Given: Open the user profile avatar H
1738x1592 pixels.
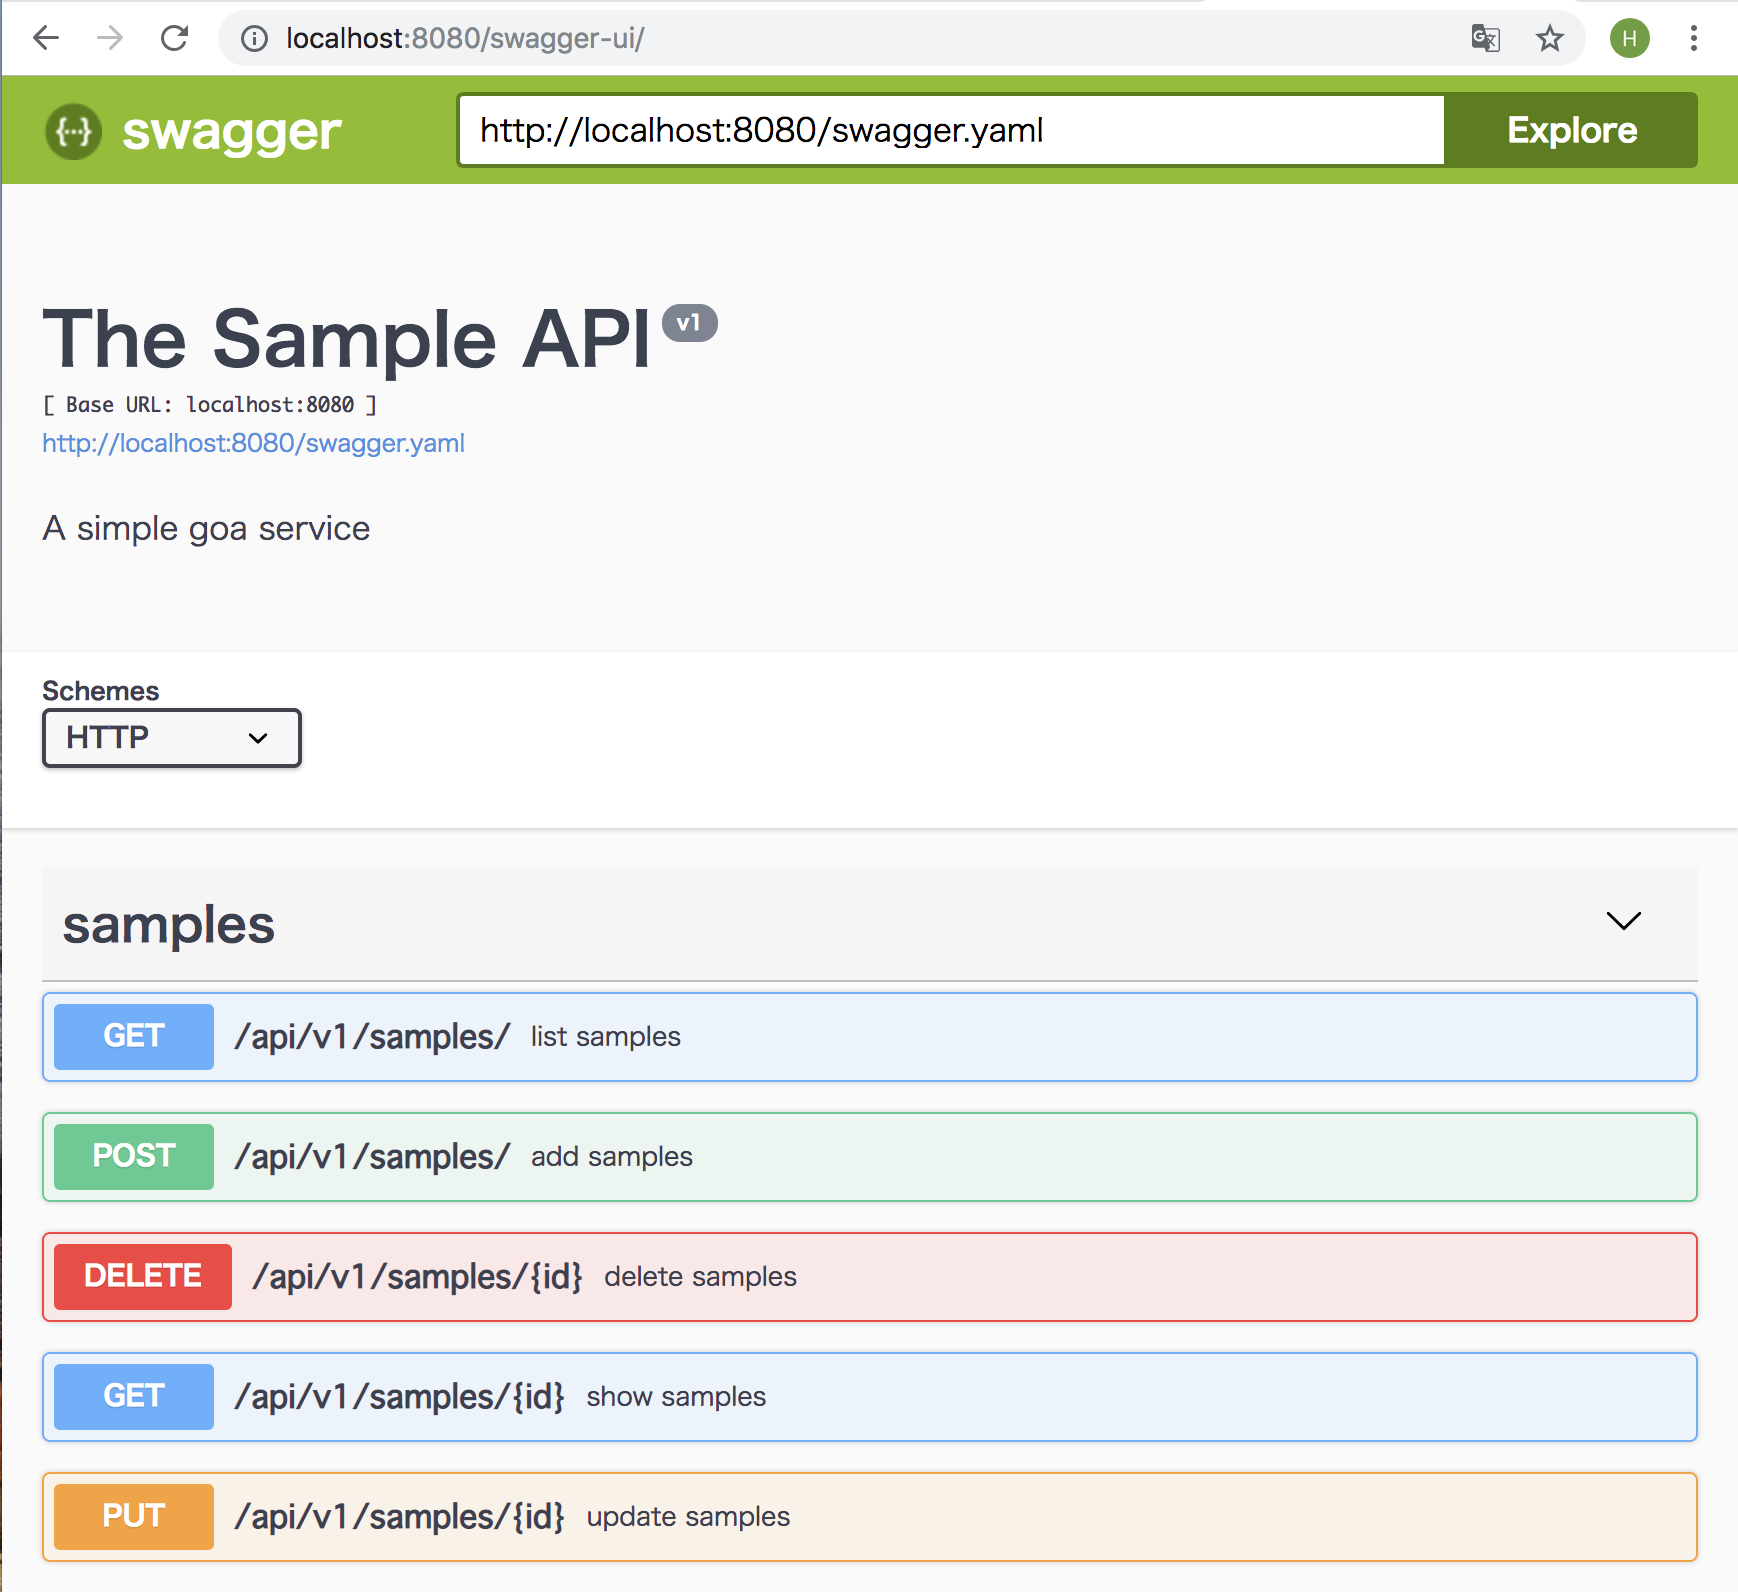Looking at the screenshot, I should [x=1629, y=38].
